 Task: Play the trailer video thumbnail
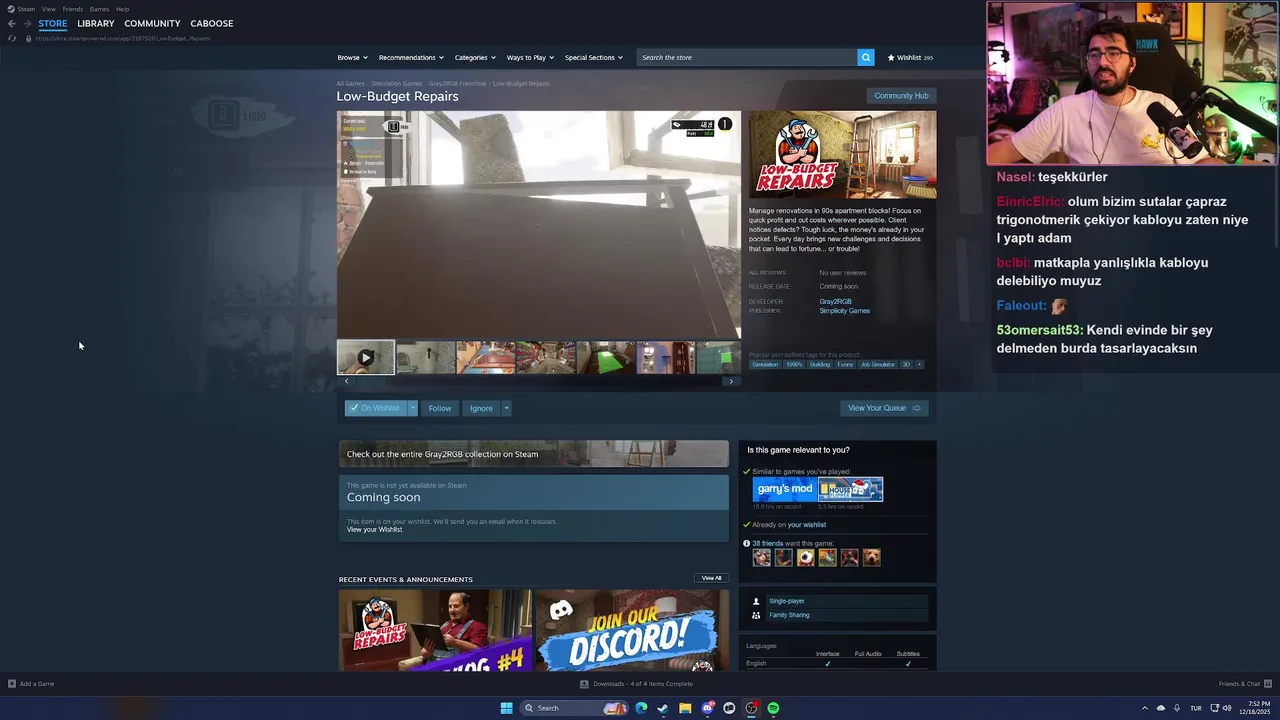click(x=366, y=357)
